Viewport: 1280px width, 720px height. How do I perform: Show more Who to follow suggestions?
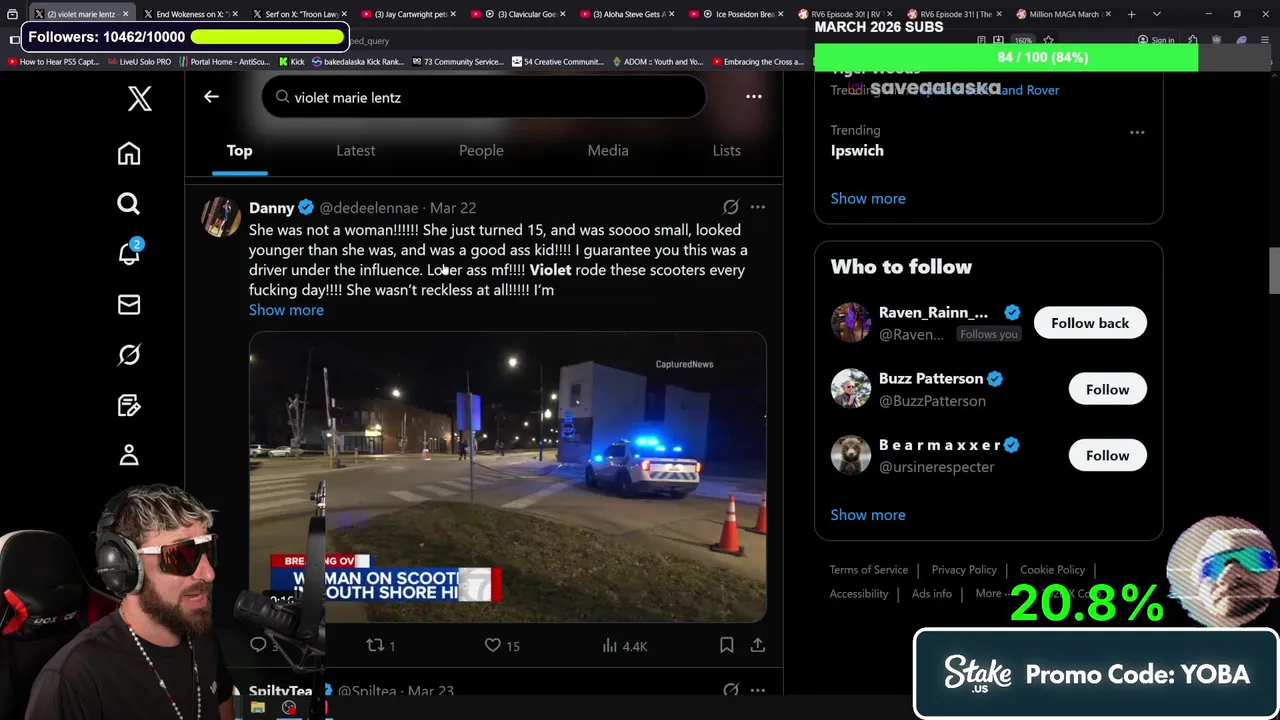868,515
